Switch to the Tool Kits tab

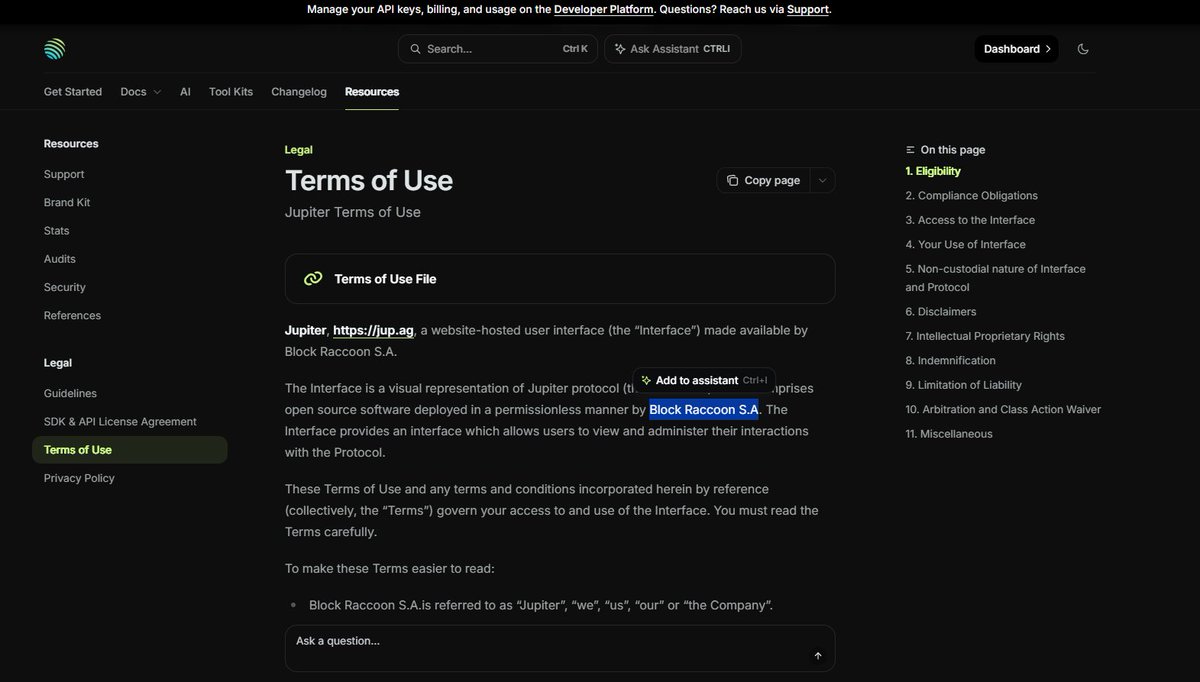(x=231, y=92)
